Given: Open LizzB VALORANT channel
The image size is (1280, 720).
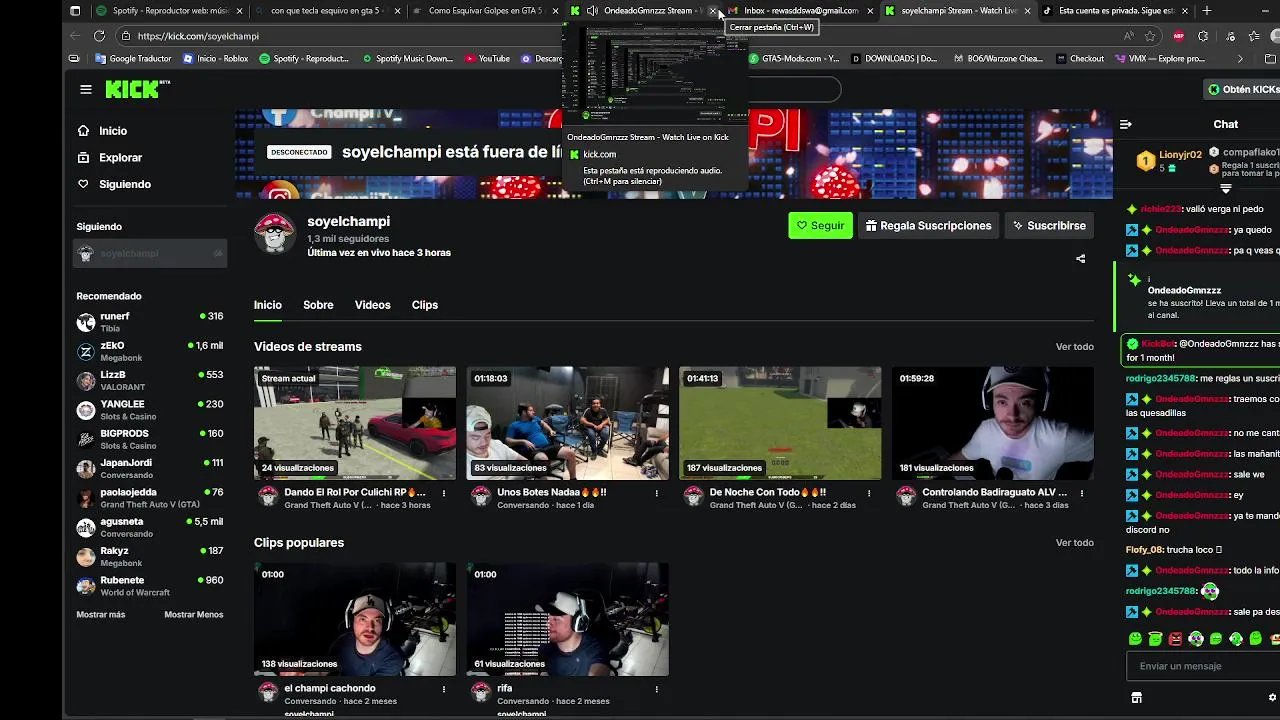Looking at the screenshot, I should click(150, 380).
